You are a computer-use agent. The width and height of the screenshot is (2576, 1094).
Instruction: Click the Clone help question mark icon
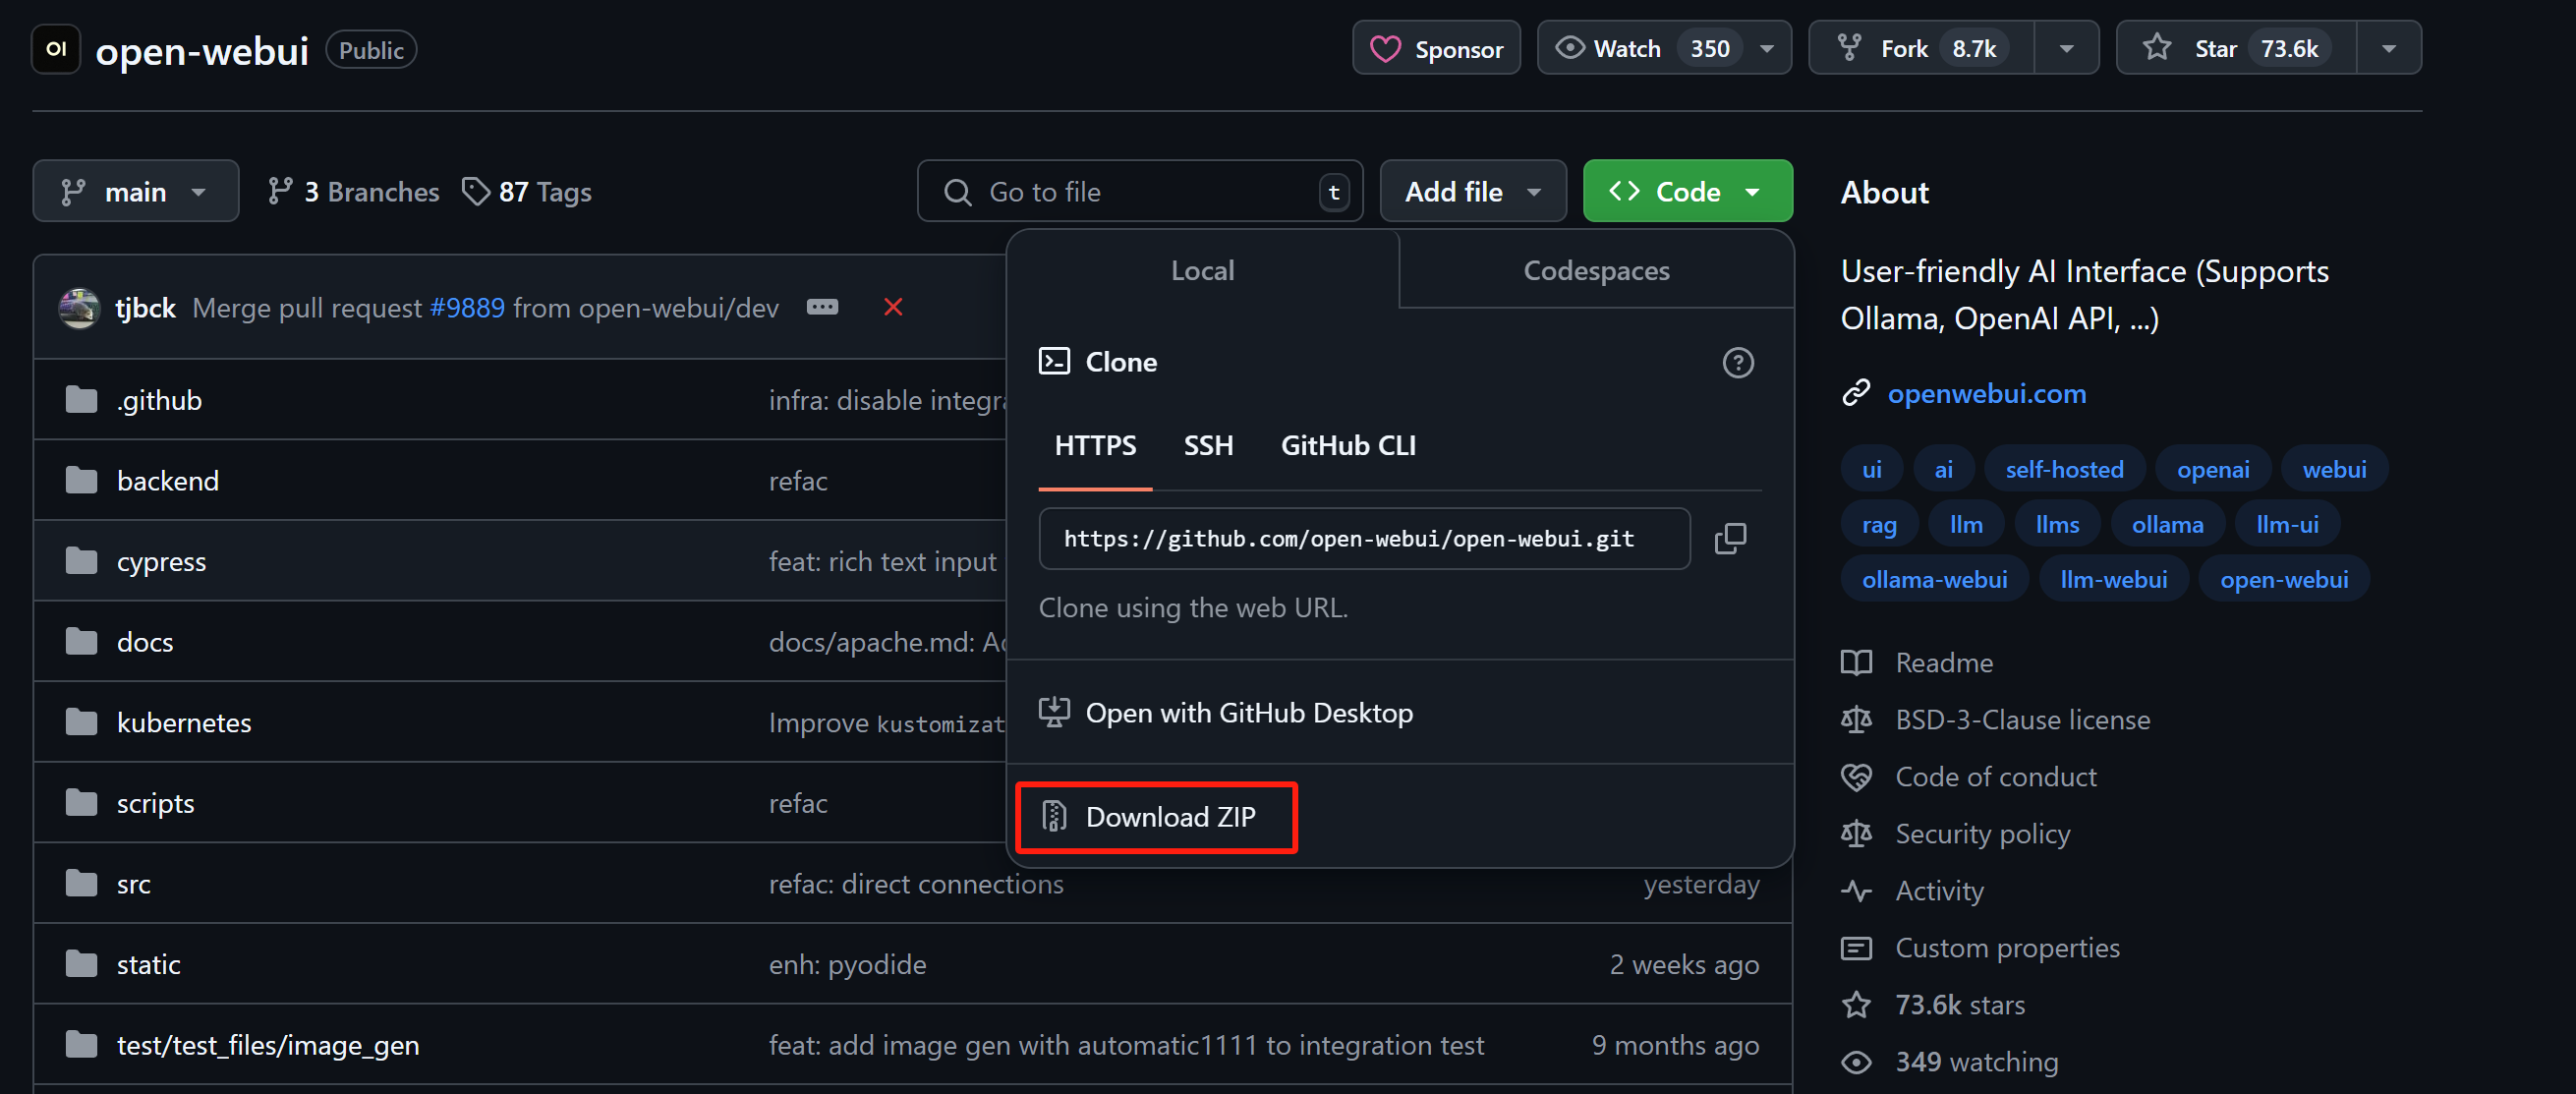[x=1737, y=362]
